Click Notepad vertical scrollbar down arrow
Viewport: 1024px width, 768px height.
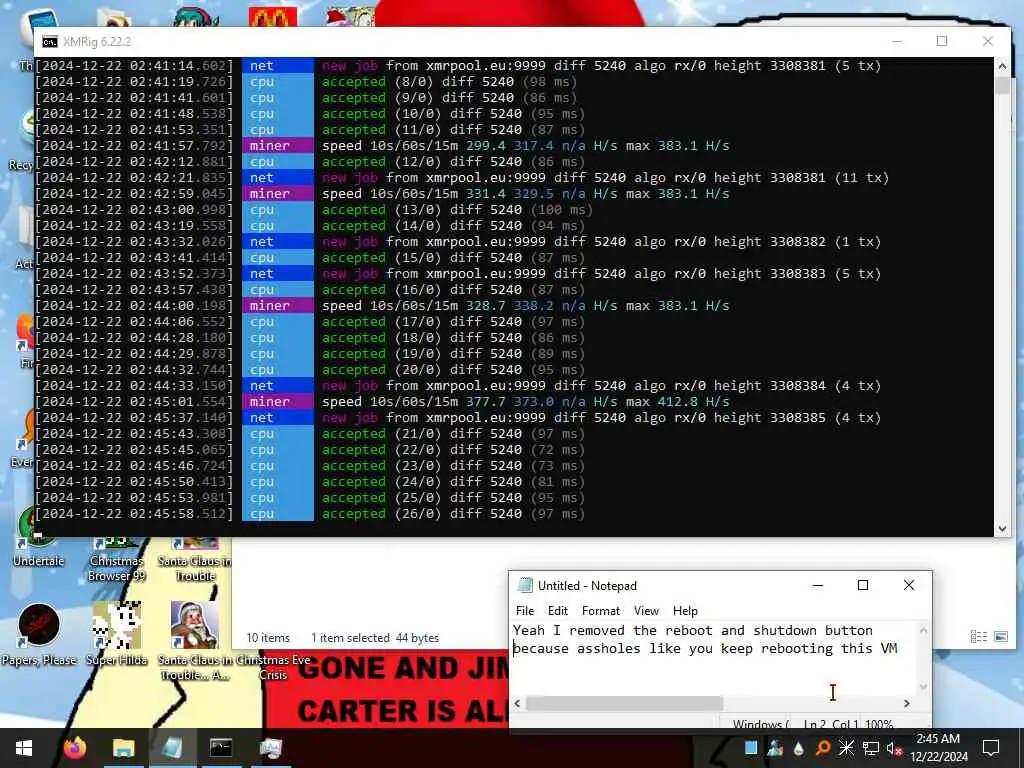923,686
